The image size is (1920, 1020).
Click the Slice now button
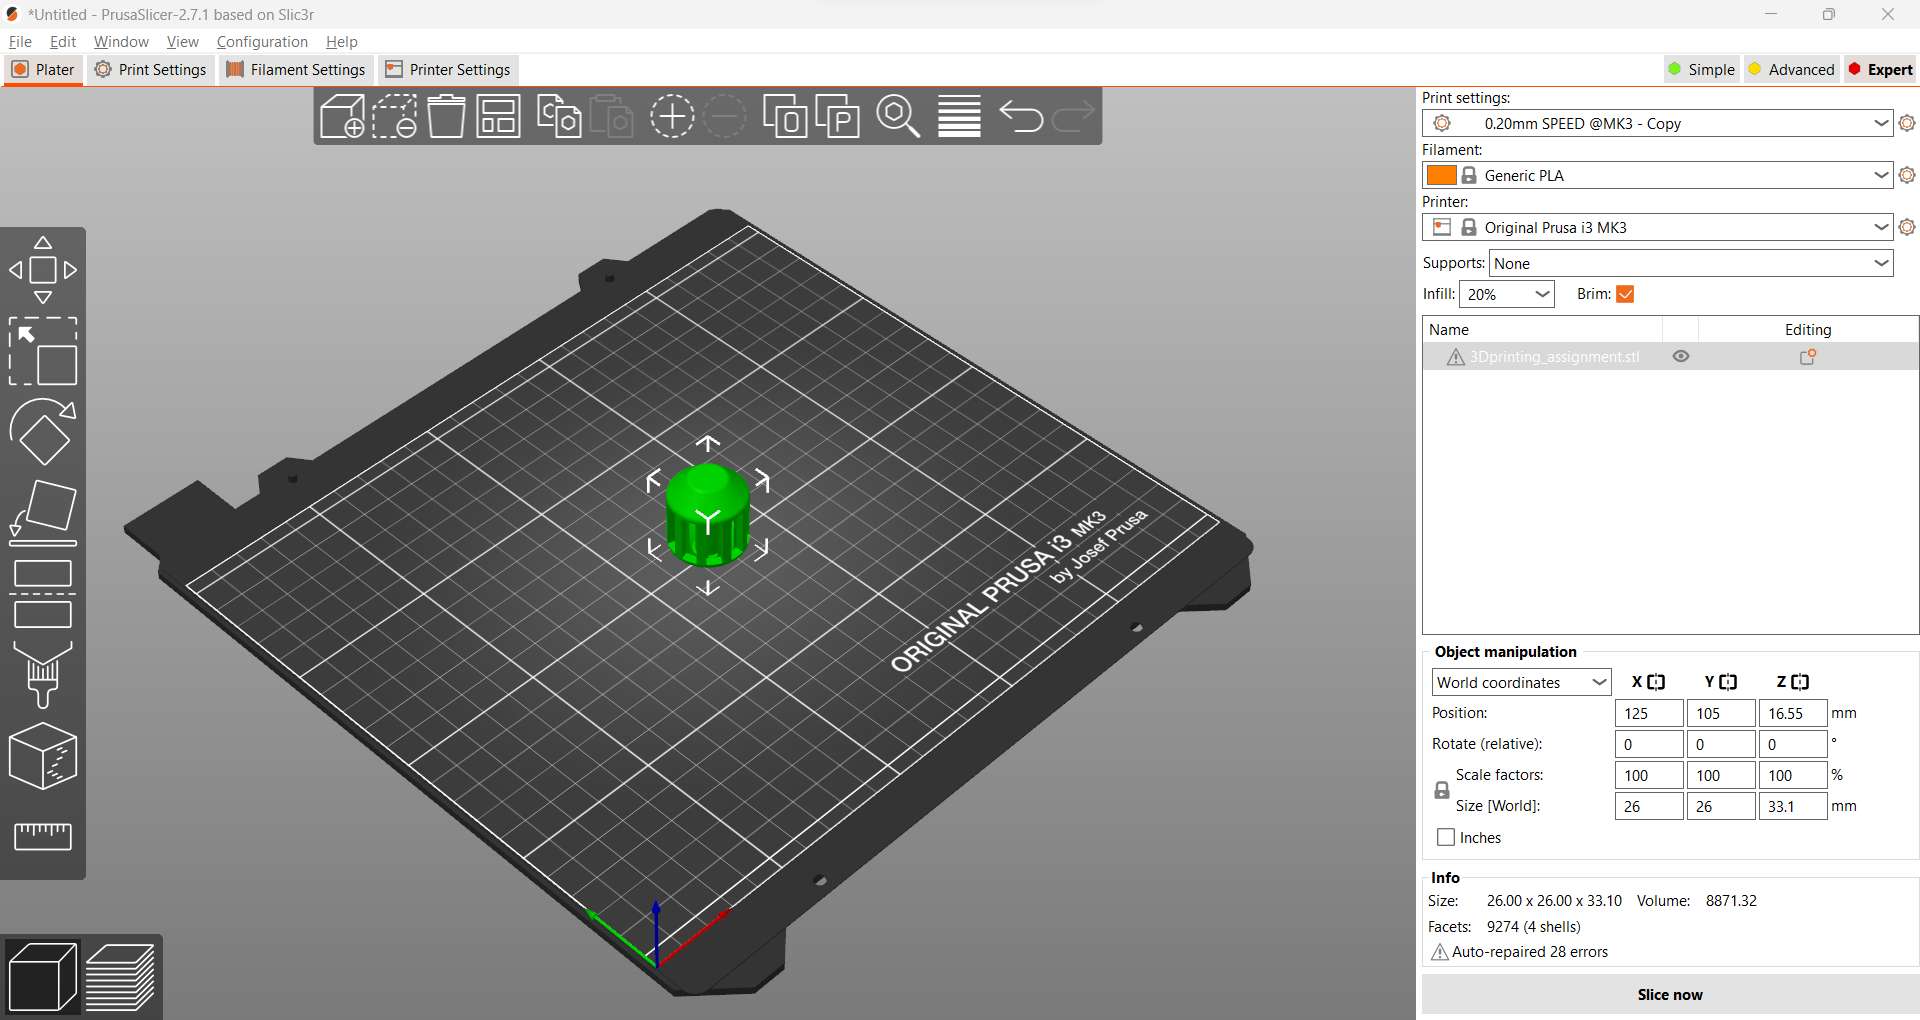(x=1670, y=994)
